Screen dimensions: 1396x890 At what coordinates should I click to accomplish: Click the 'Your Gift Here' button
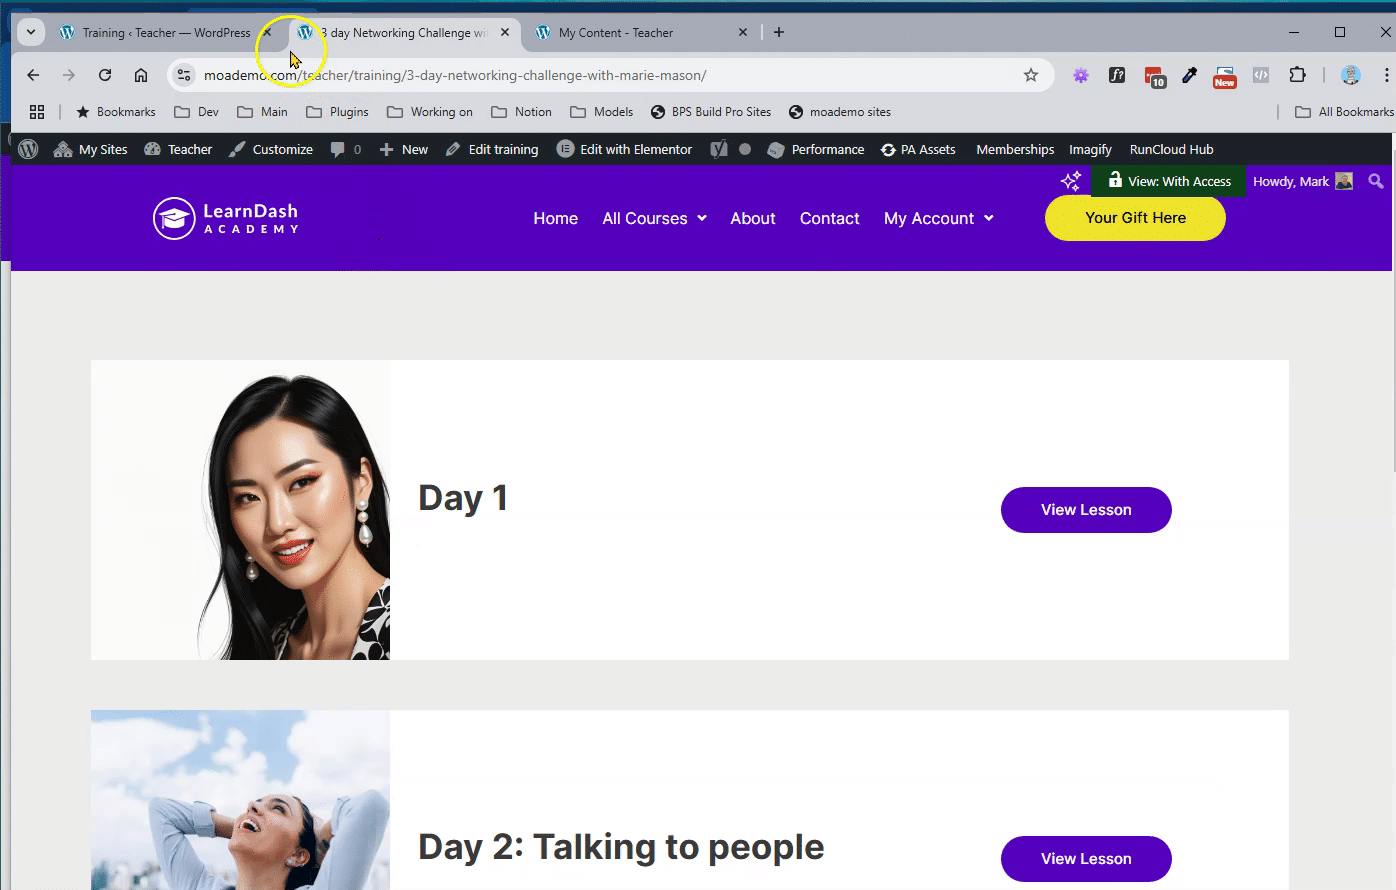pos(1135,218)
